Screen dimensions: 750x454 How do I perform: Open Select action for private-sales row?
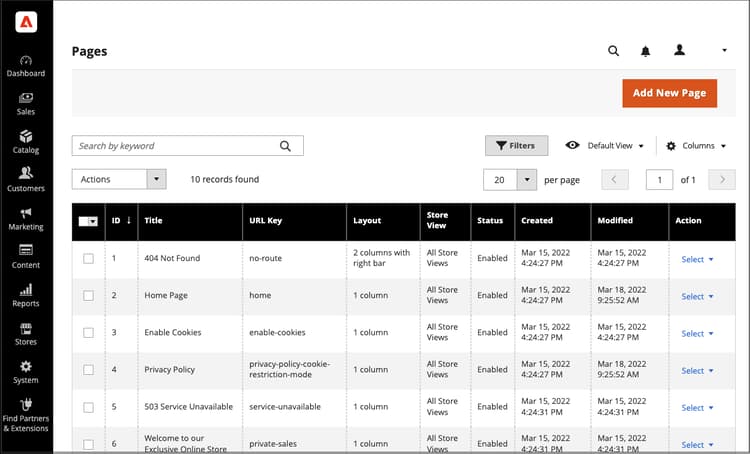coord(697,444)
